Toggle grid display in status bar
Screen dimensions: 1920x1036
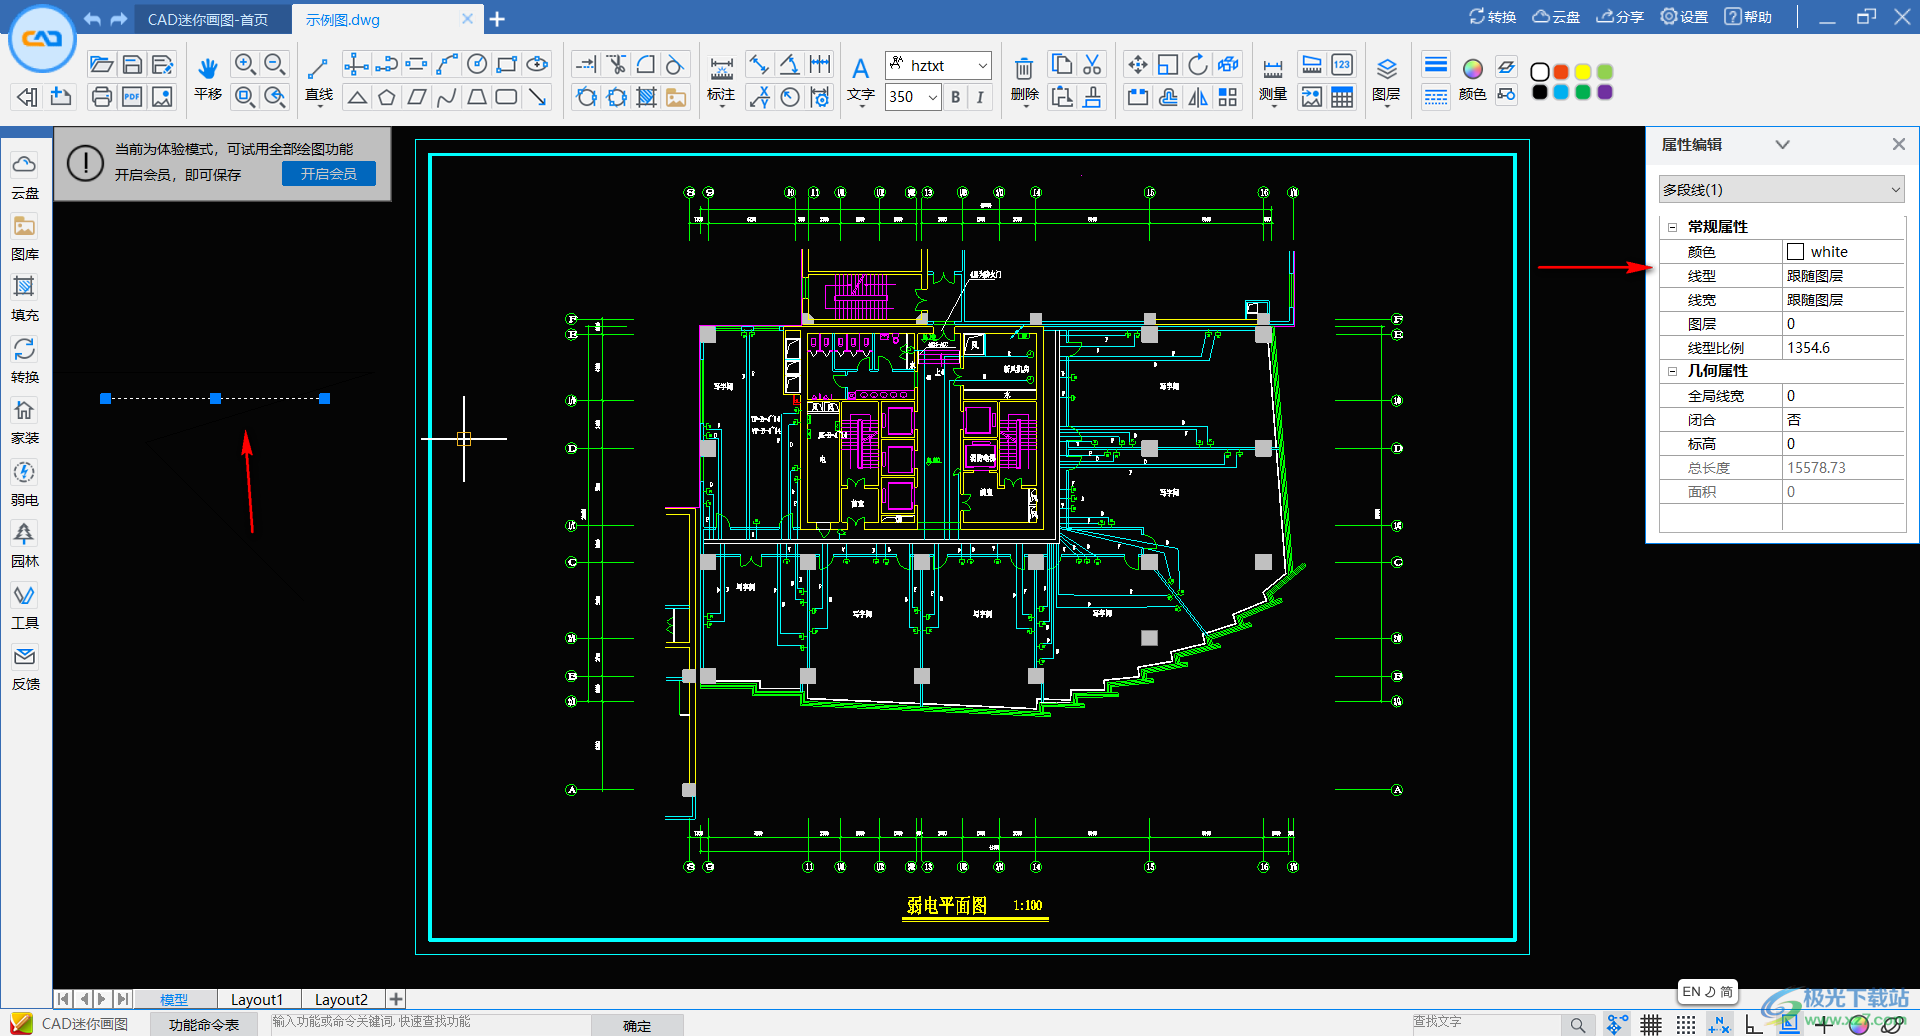pyautogui.click(x=1651, y=1024)
